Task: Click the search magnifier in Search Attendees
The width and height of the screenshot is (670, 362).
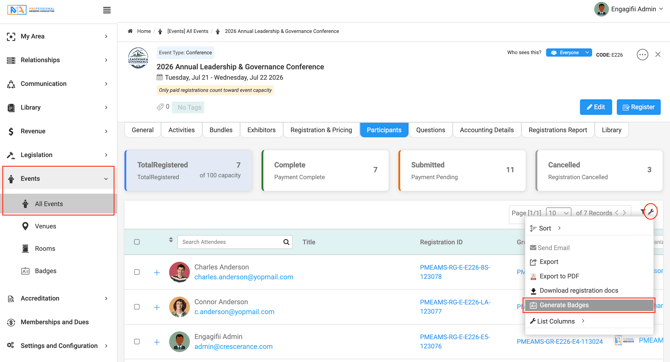Action: [286, 242]
